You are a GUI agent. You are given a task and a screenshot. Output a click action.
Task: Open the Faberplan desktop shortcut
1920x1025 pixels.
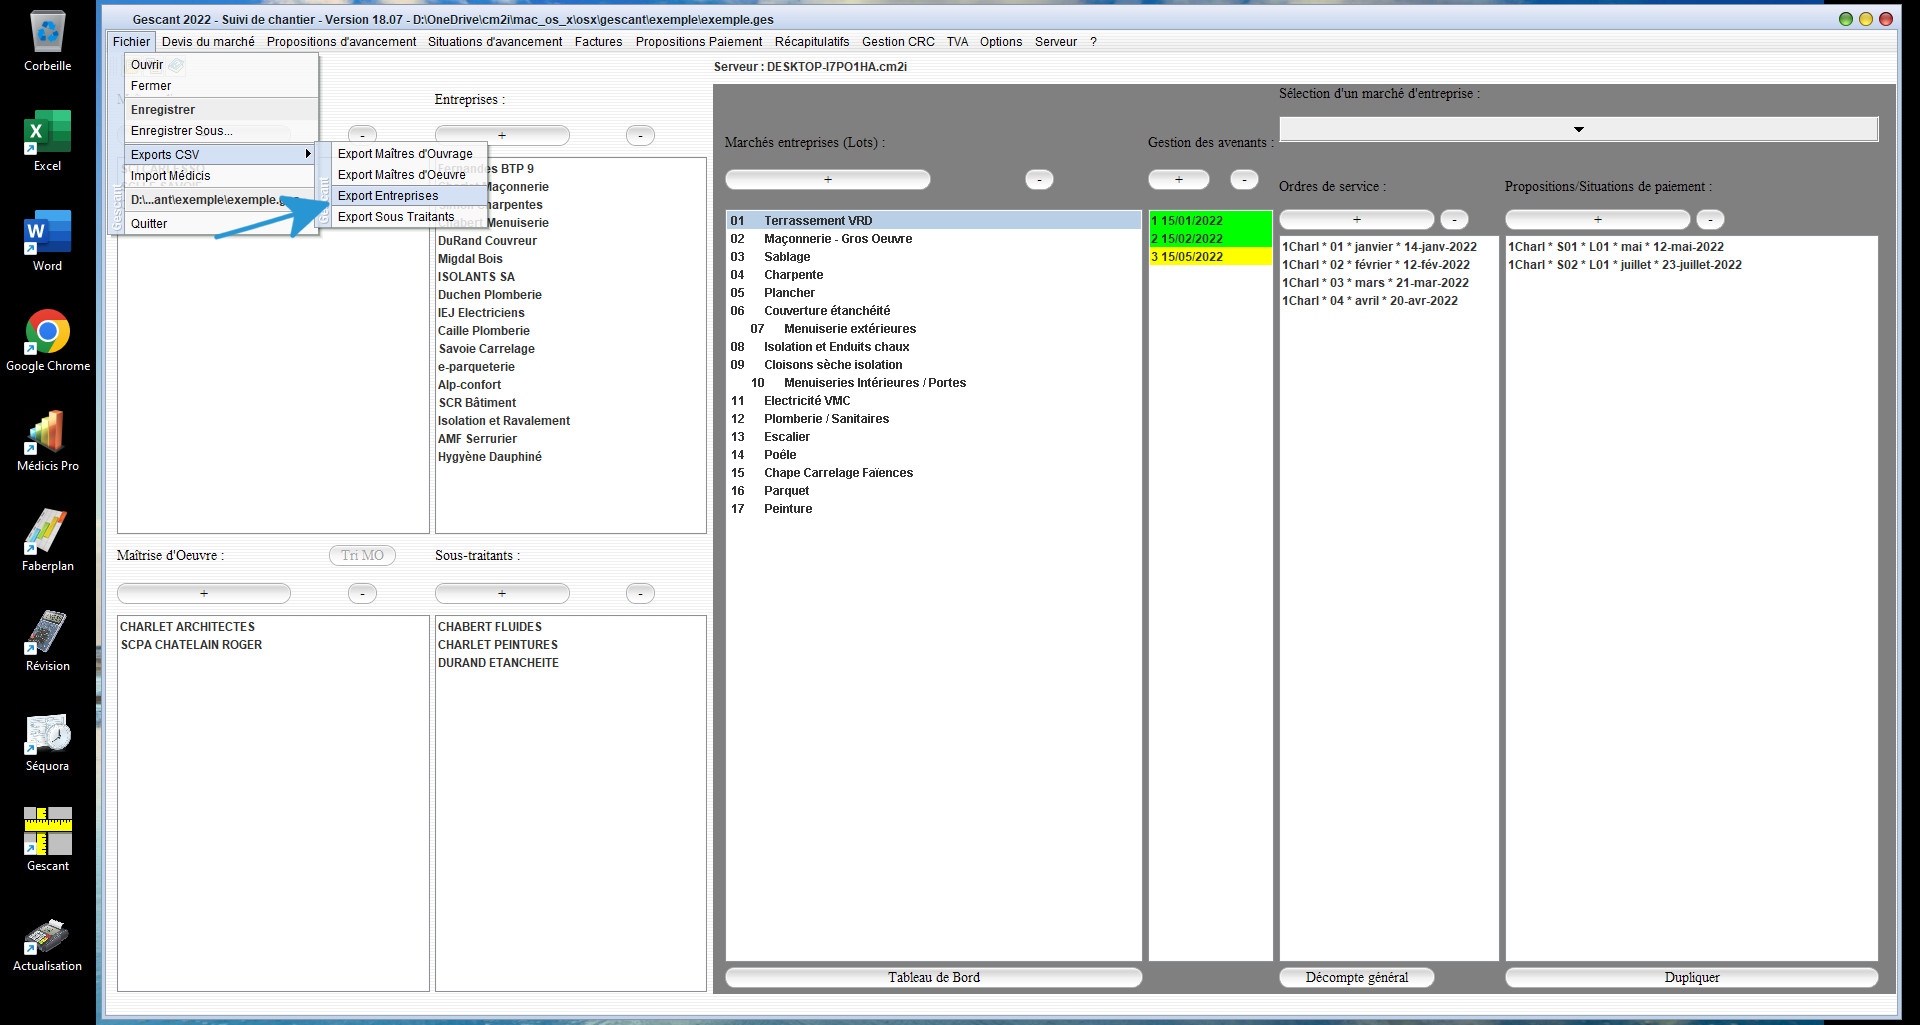pyautogui.click(x=48, y=541)
